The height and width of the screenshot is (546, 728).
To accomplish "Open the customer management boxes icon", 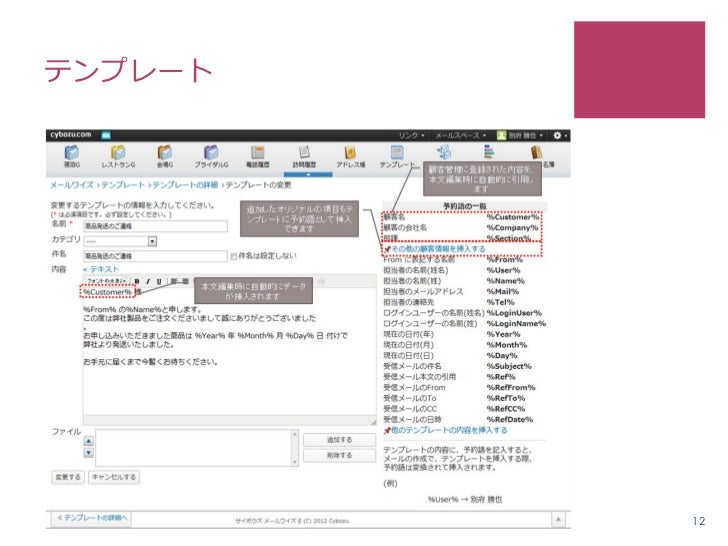I will coord(444,152).
